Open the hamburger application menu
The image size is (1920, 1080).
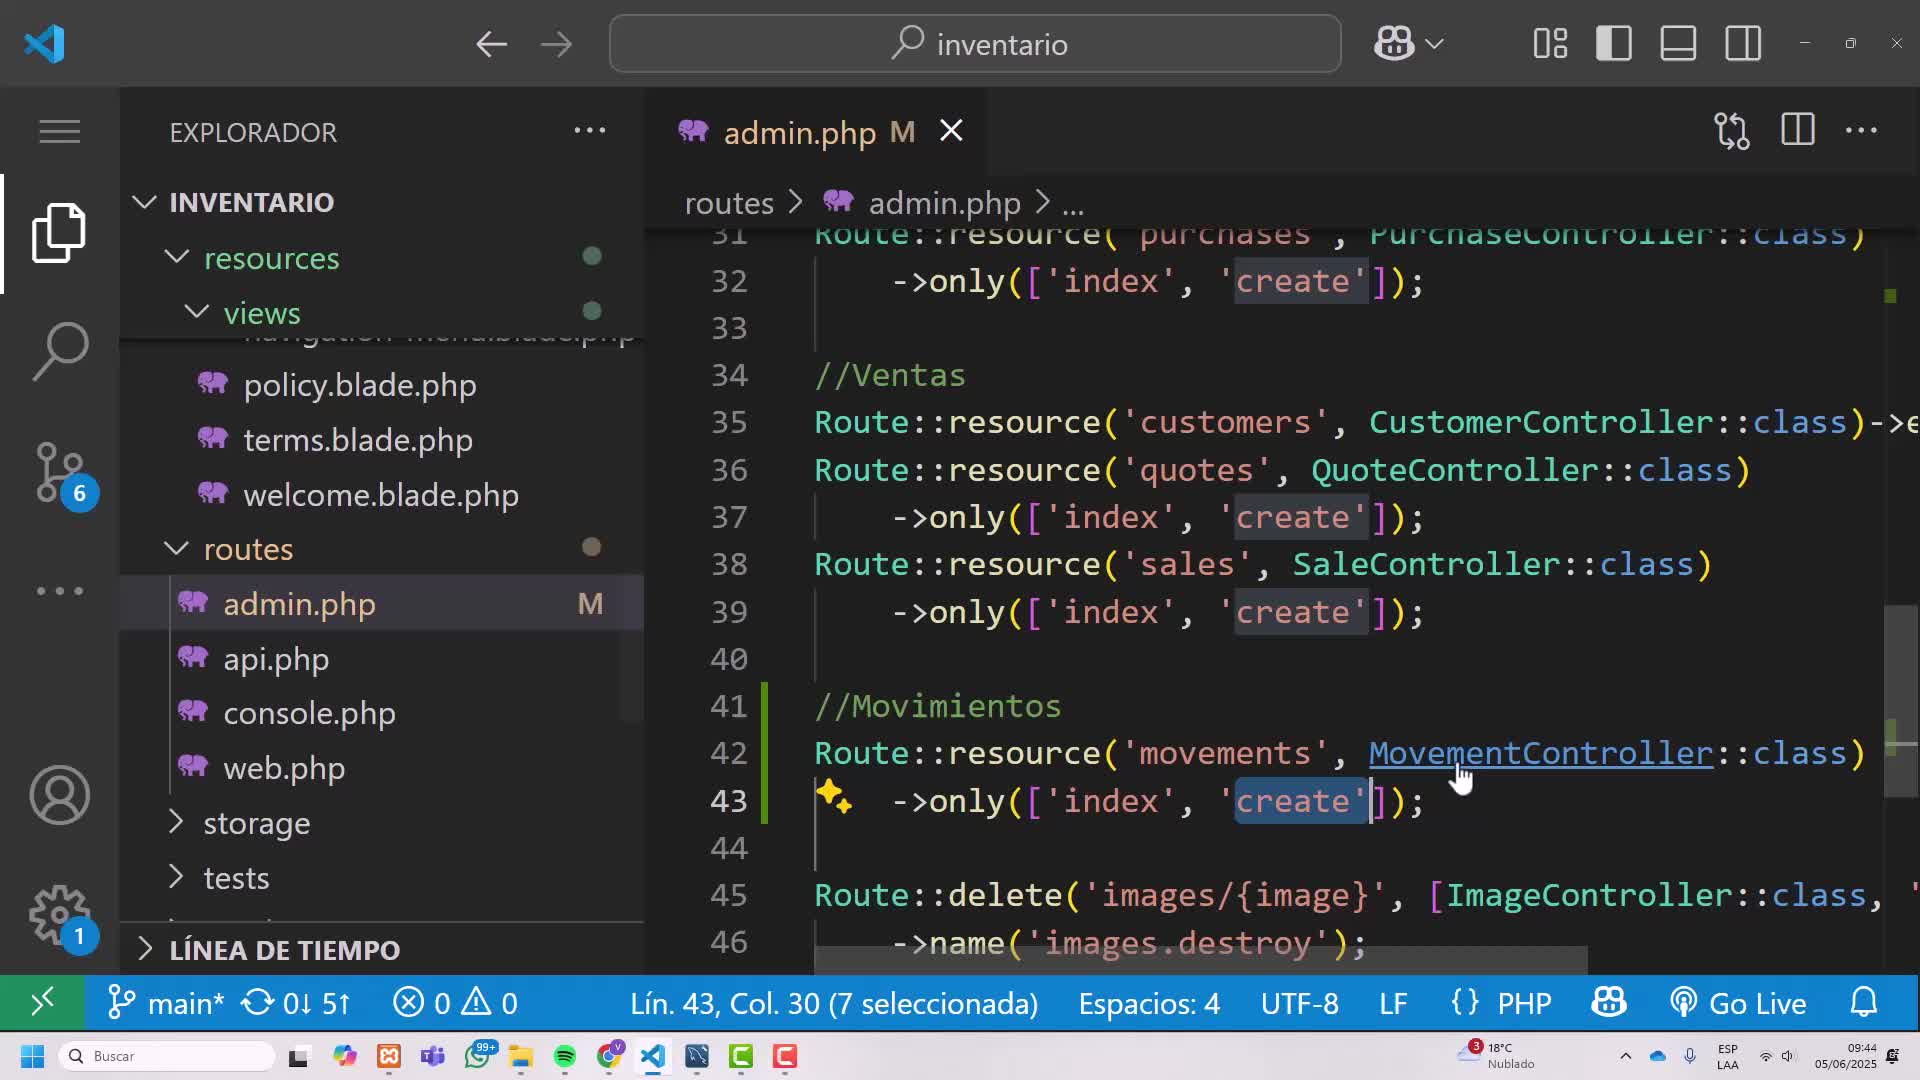[59, 132]
